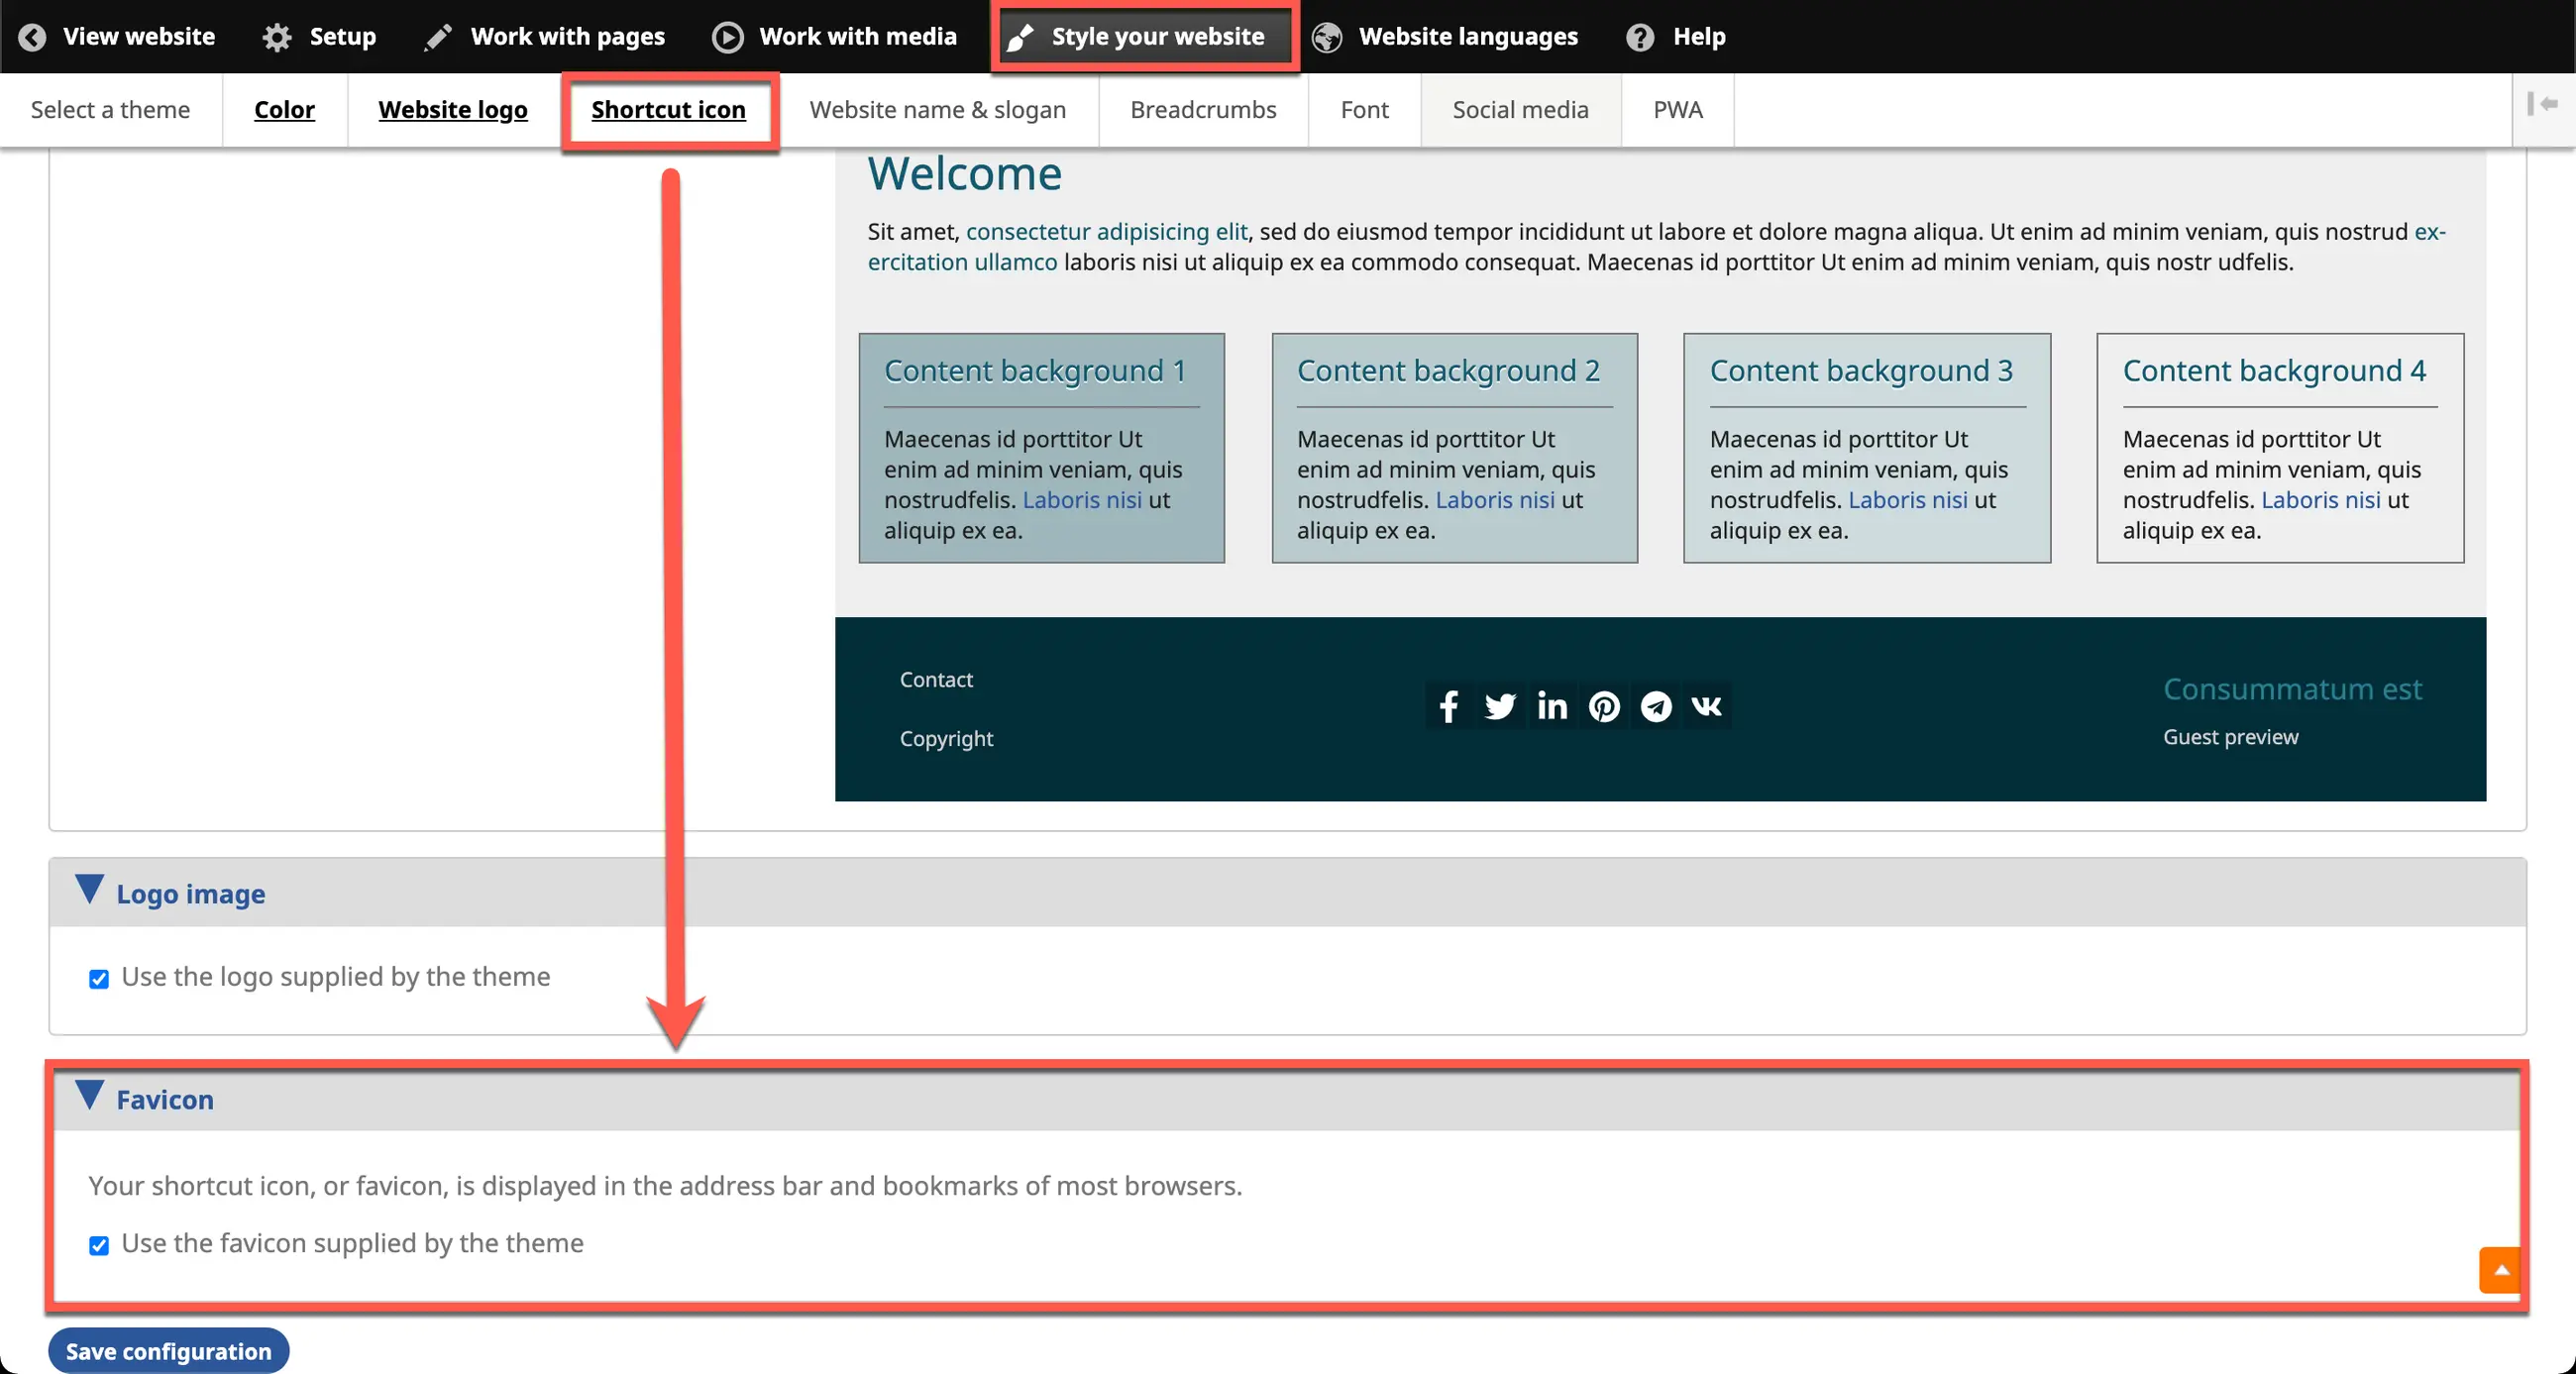The image size is (2576, 1374).
Task: Collapse the Logo image section
Action: (190, 893)
